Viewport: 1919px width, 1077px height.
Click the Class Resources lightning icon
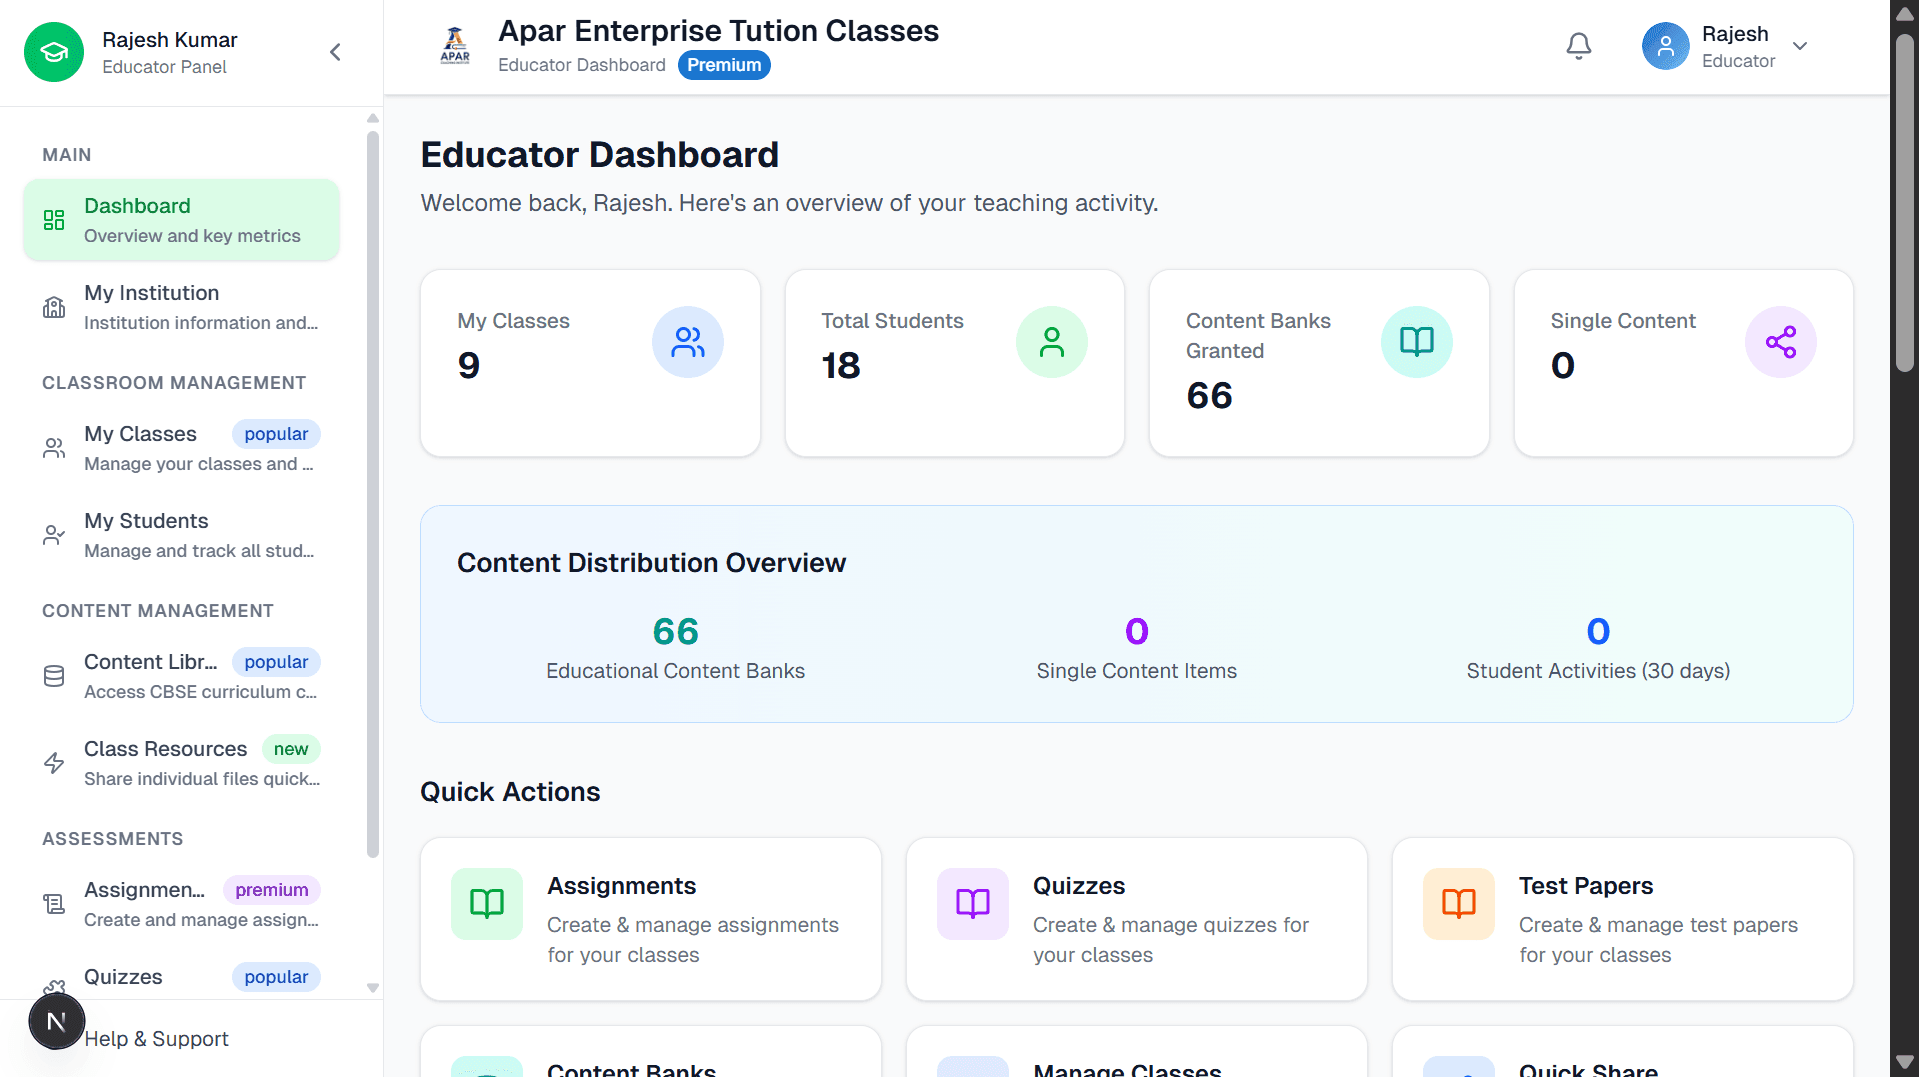[x=54, y=763]
